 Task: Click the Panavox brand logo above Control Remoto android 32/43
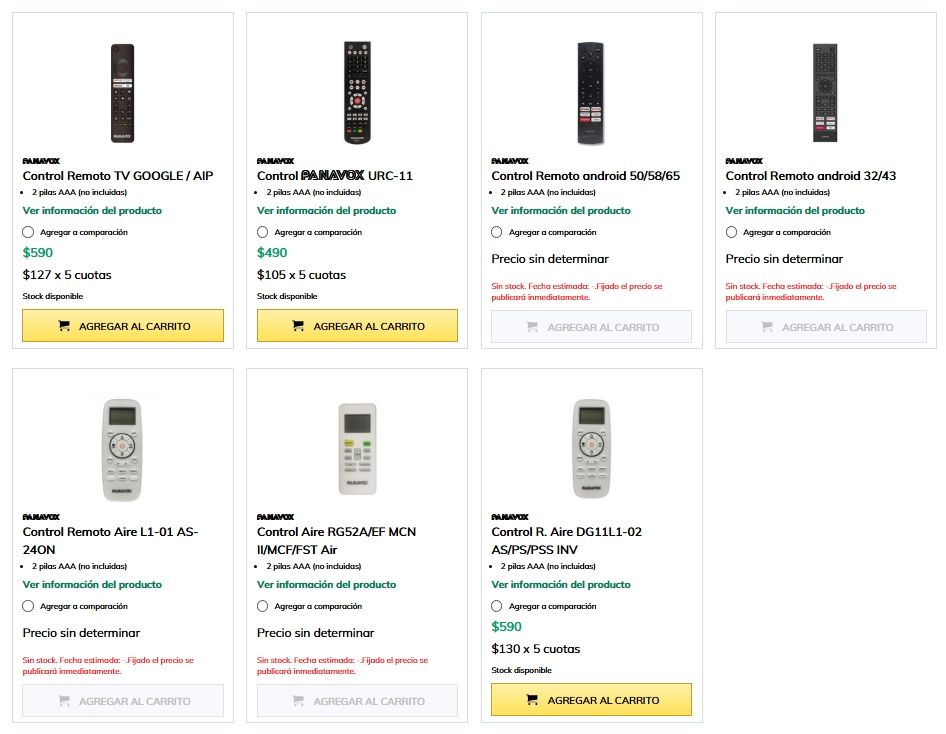point(744,160)
